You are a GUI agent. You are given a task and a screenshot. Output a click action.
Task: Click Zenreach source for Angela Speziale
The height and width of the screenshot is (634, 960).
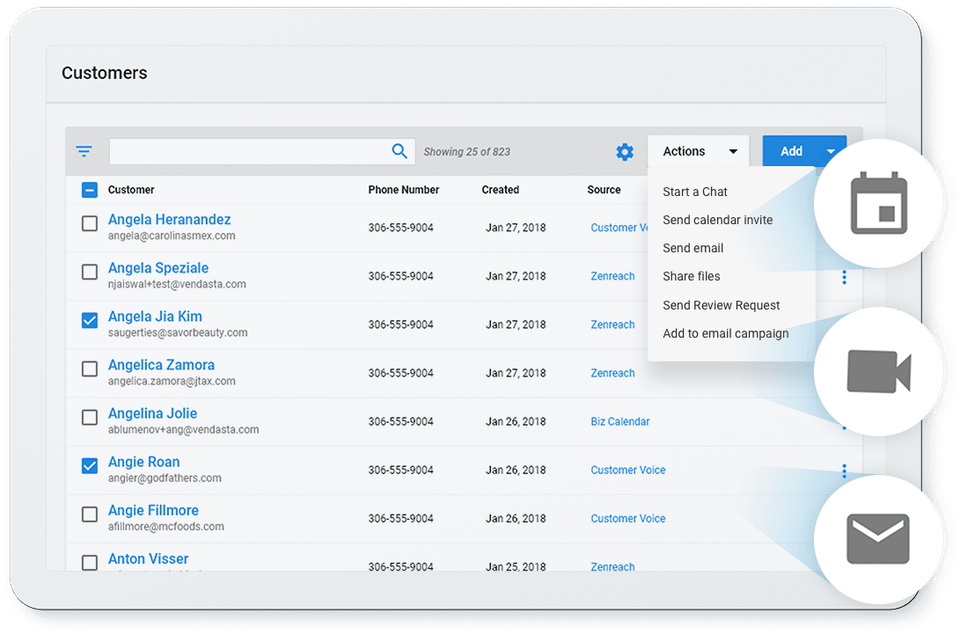tap(612, 276)
